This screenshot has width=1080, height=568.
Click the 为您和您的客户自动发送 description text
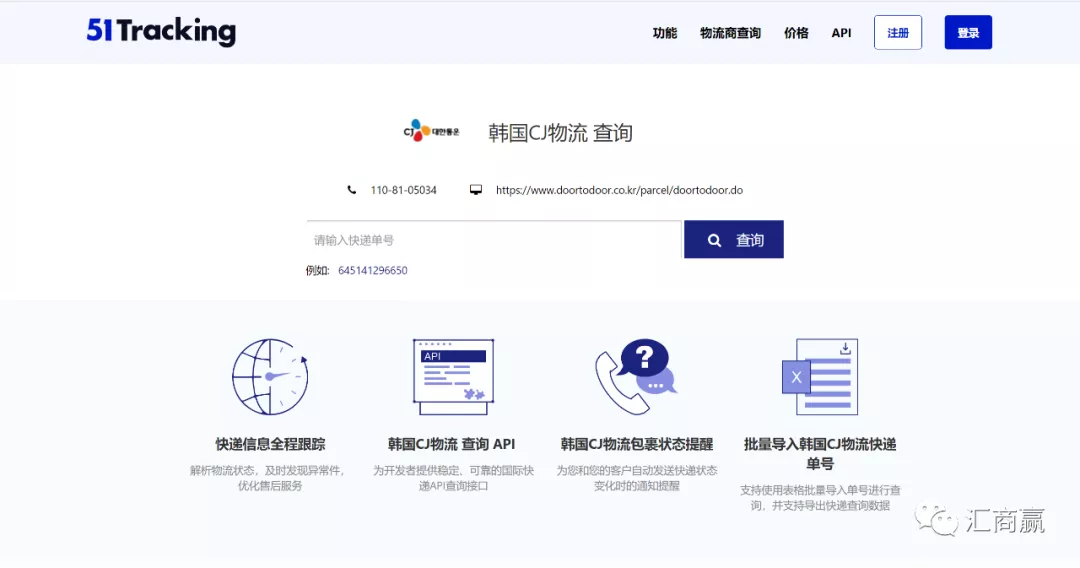pyautogui.click(x=637, y=478)
